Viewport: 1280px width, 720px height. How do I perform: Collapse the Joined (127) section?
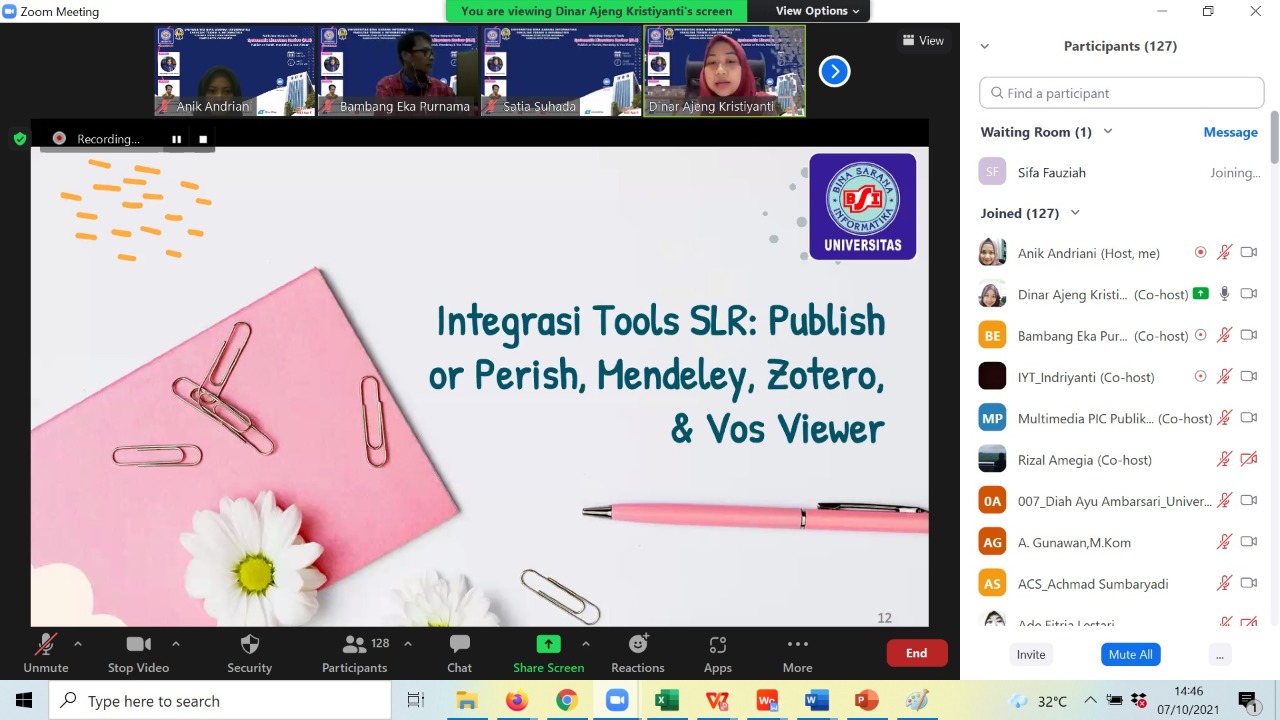click(x=1075, y=213)
